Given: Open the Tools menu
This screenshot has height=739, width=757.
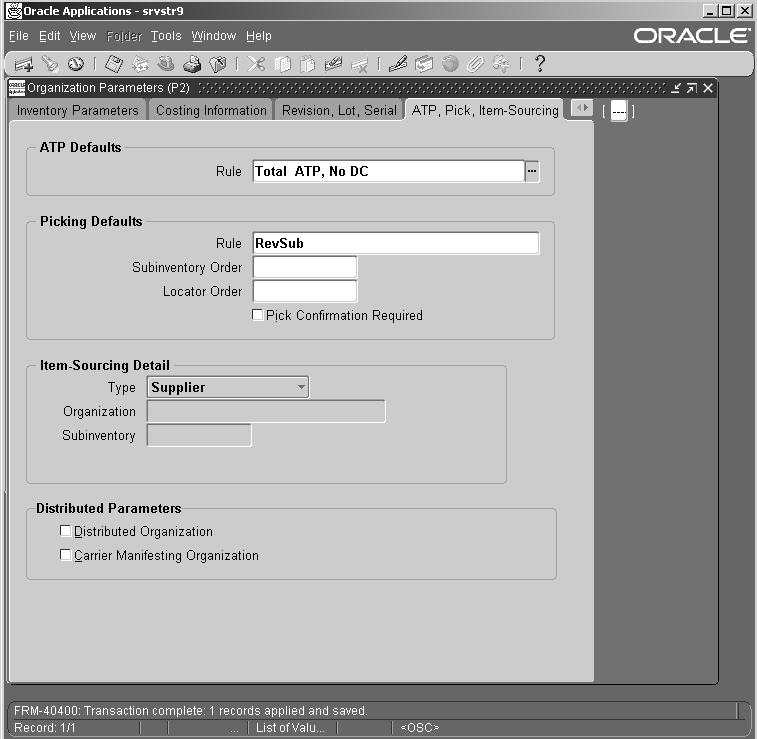Looking at the screenshot, I should click(166, 36).
